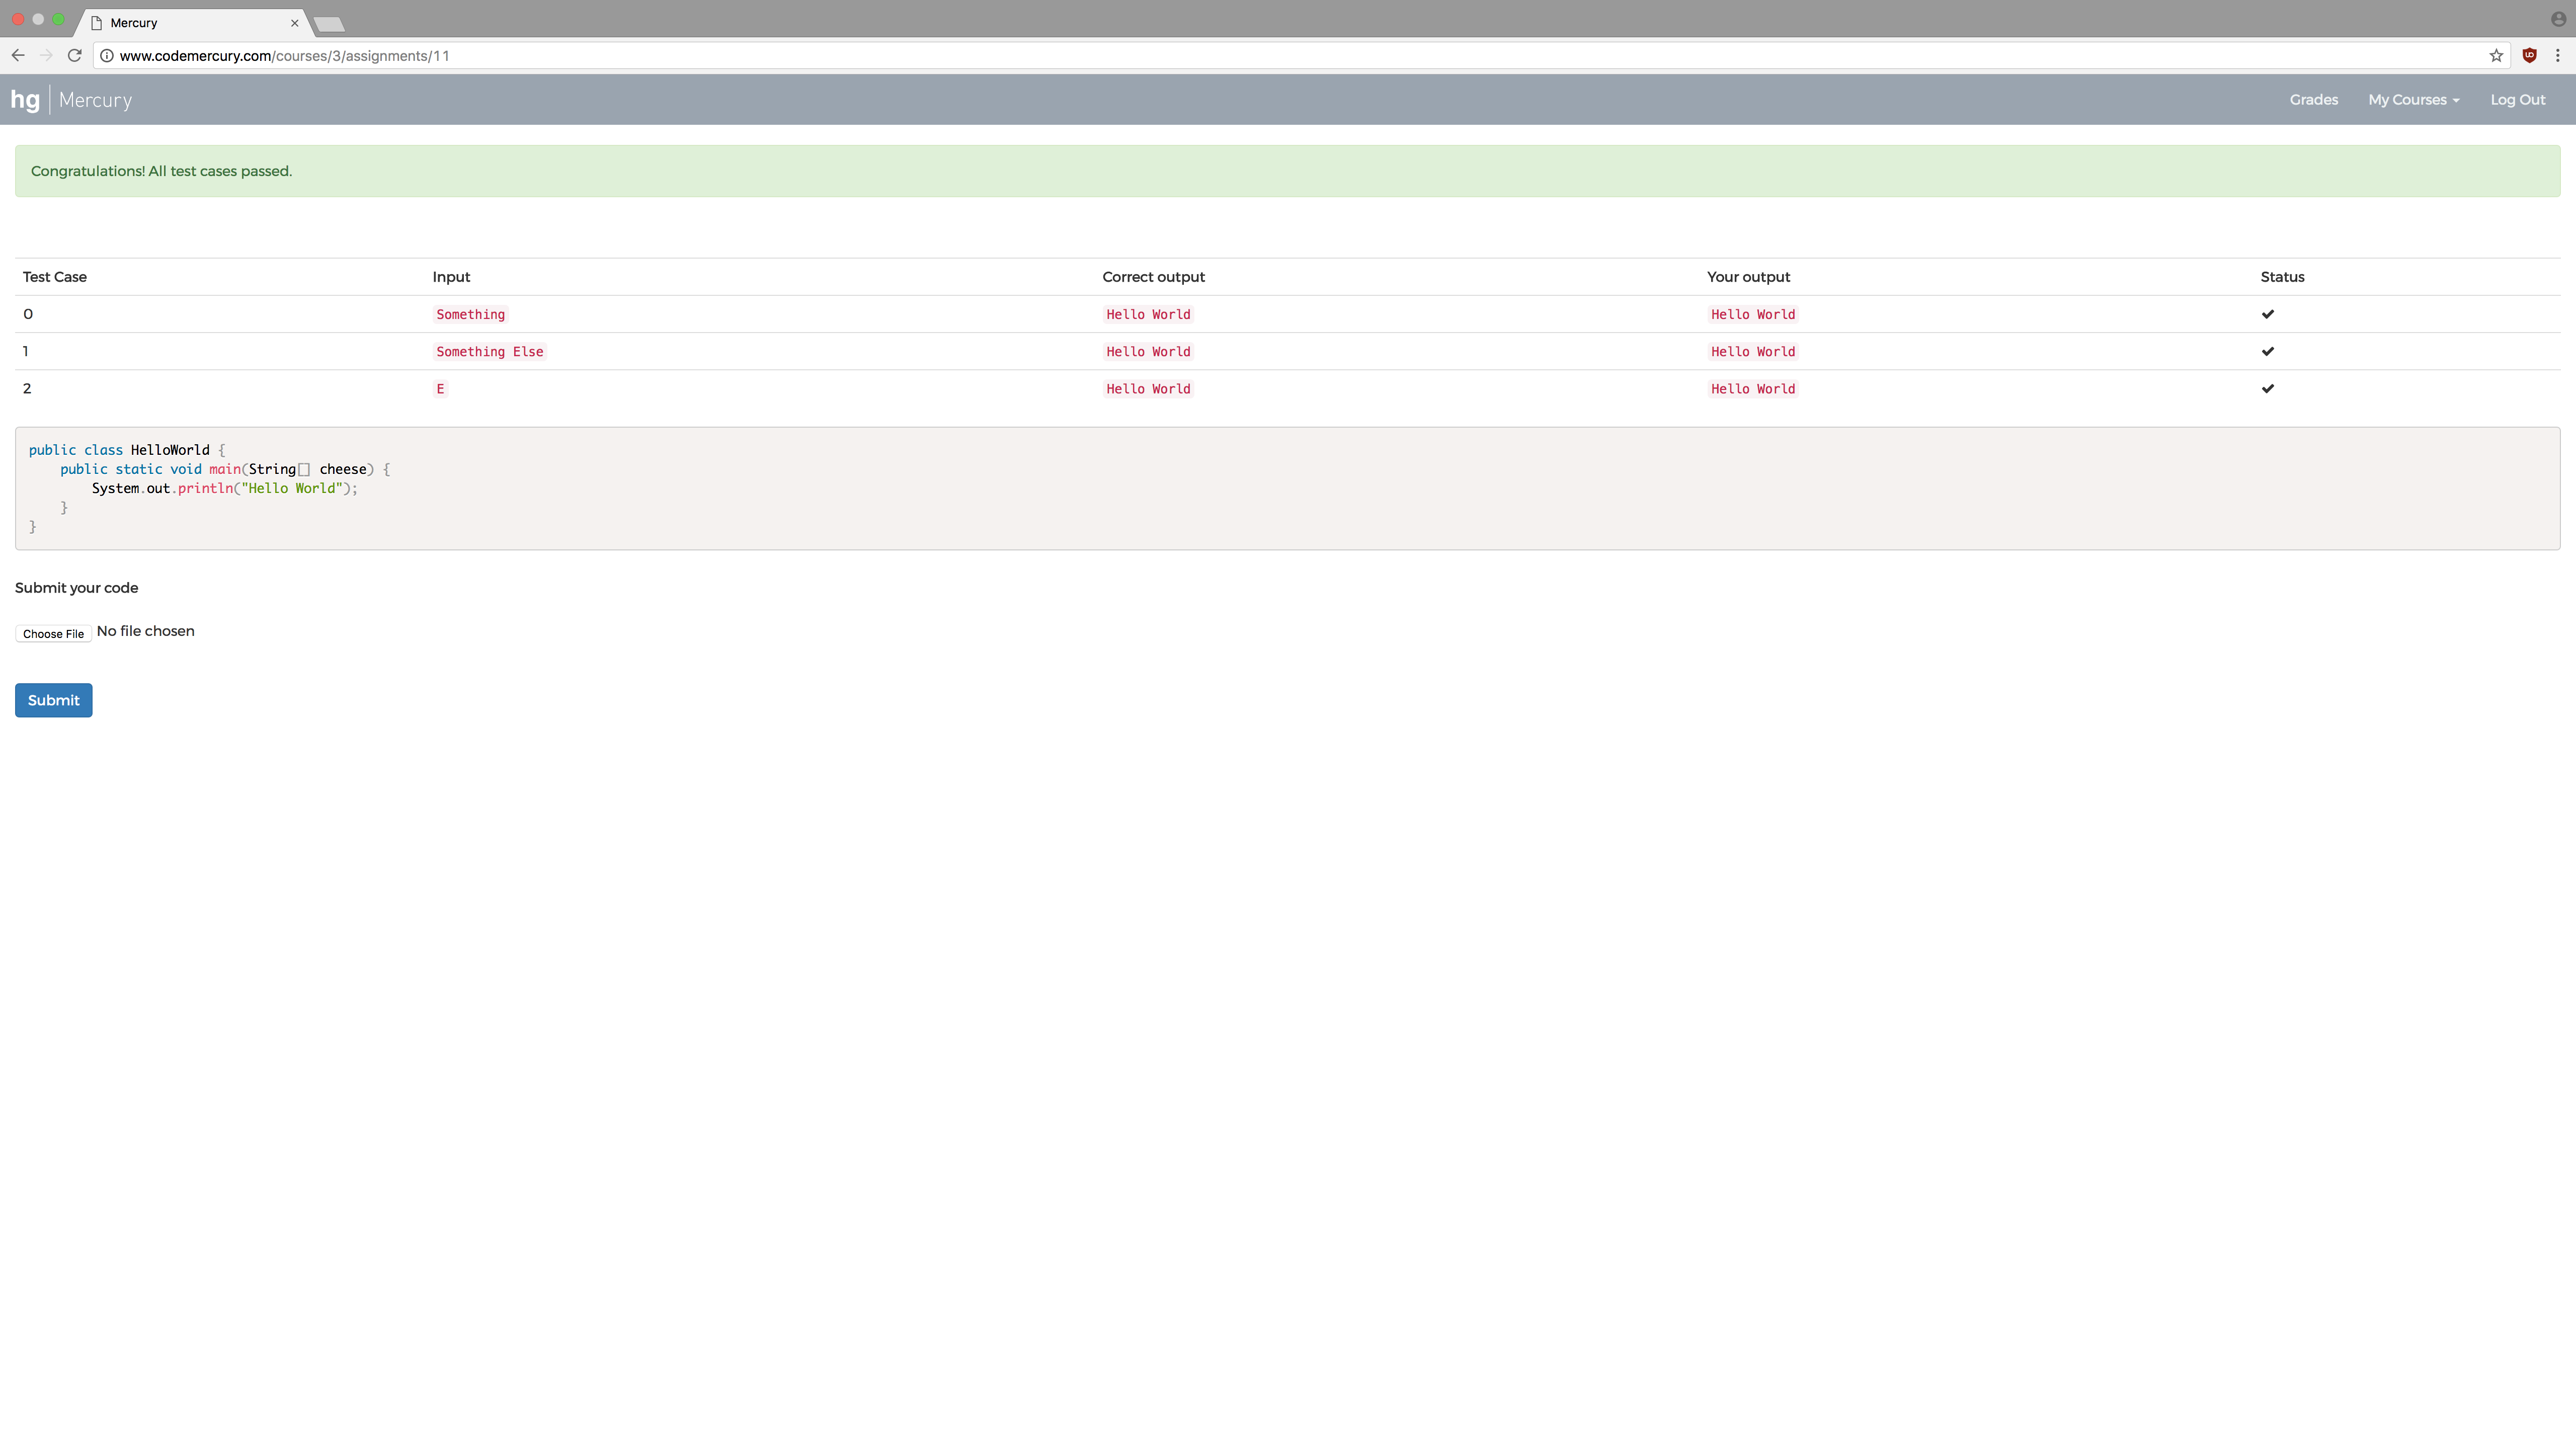Reload the page with refresh icon
This screenshot has width=2576, height=1449.
74,56
